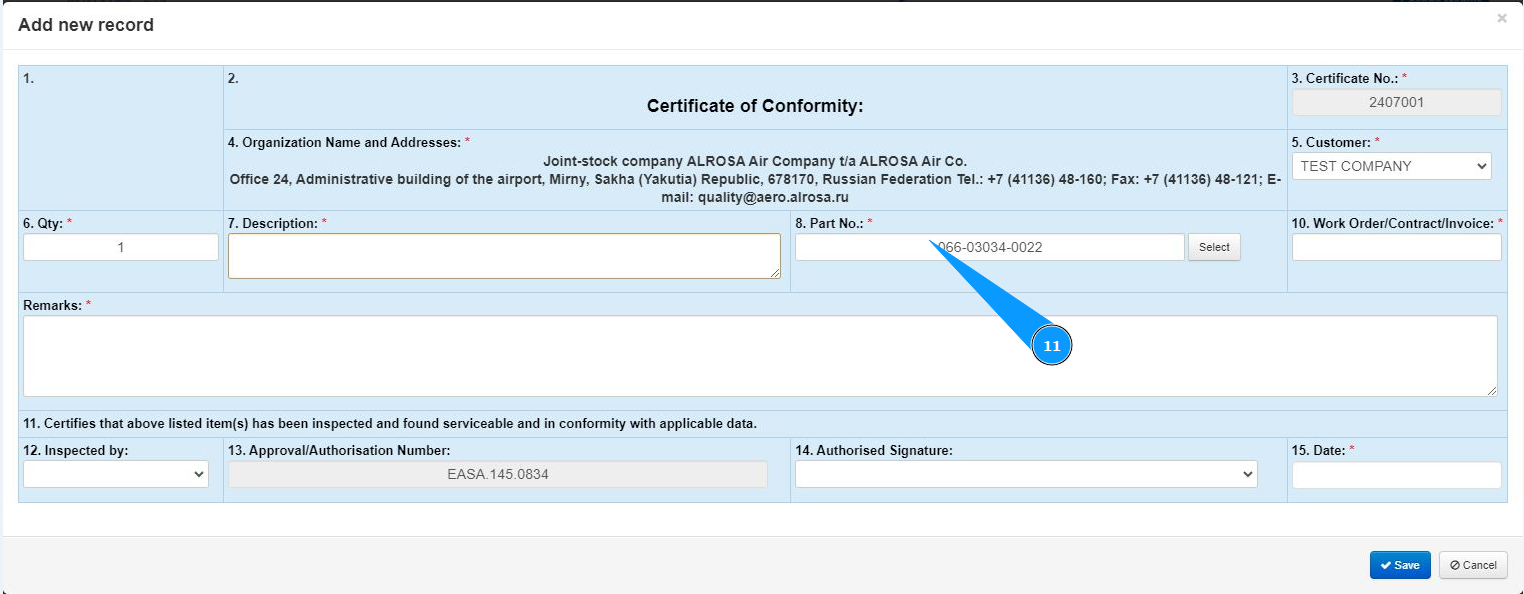This screenshot has width=1524, height=594.
Task: Click the Approval/Authorisation Number field
Action: pyautogui.click(x=497, y=475)
